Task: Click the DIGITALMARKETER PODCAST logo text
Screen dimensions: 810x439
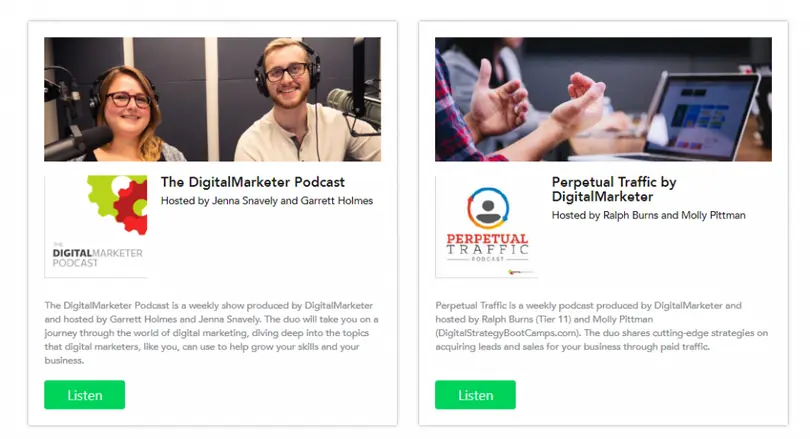Action: (x=97, y=257)
